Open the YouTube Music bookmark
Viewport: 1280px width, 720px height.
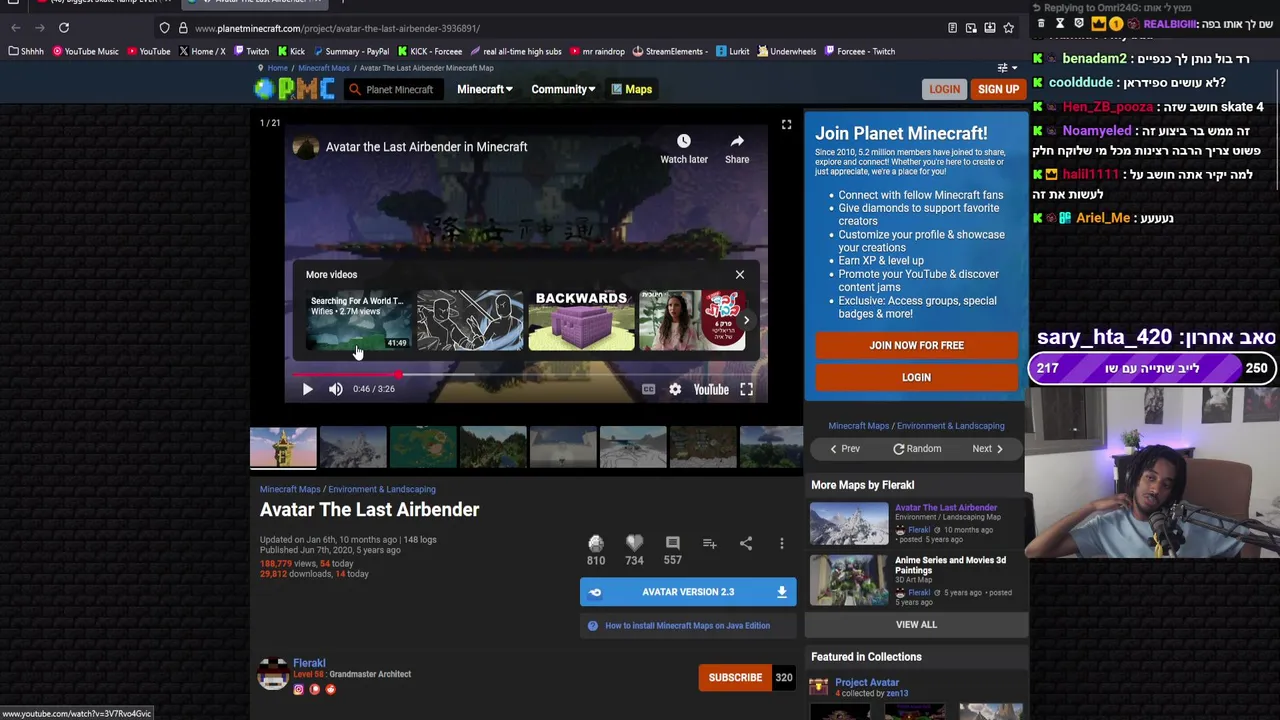85,51
